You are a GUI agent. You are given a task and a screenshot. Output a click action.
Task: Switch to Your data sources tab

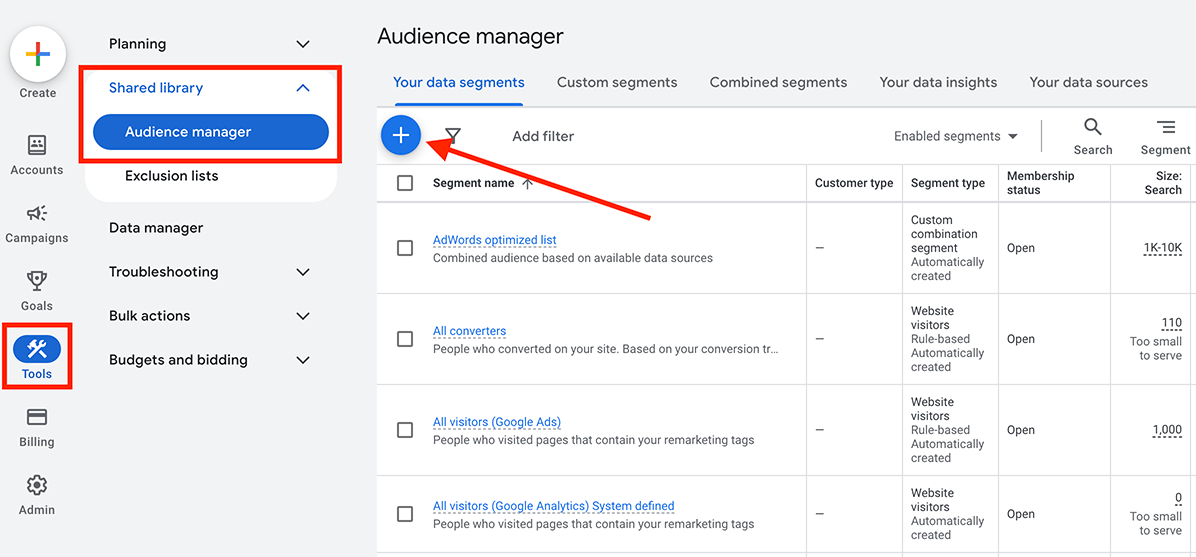pyautogui.click(x=1088, y=82)
